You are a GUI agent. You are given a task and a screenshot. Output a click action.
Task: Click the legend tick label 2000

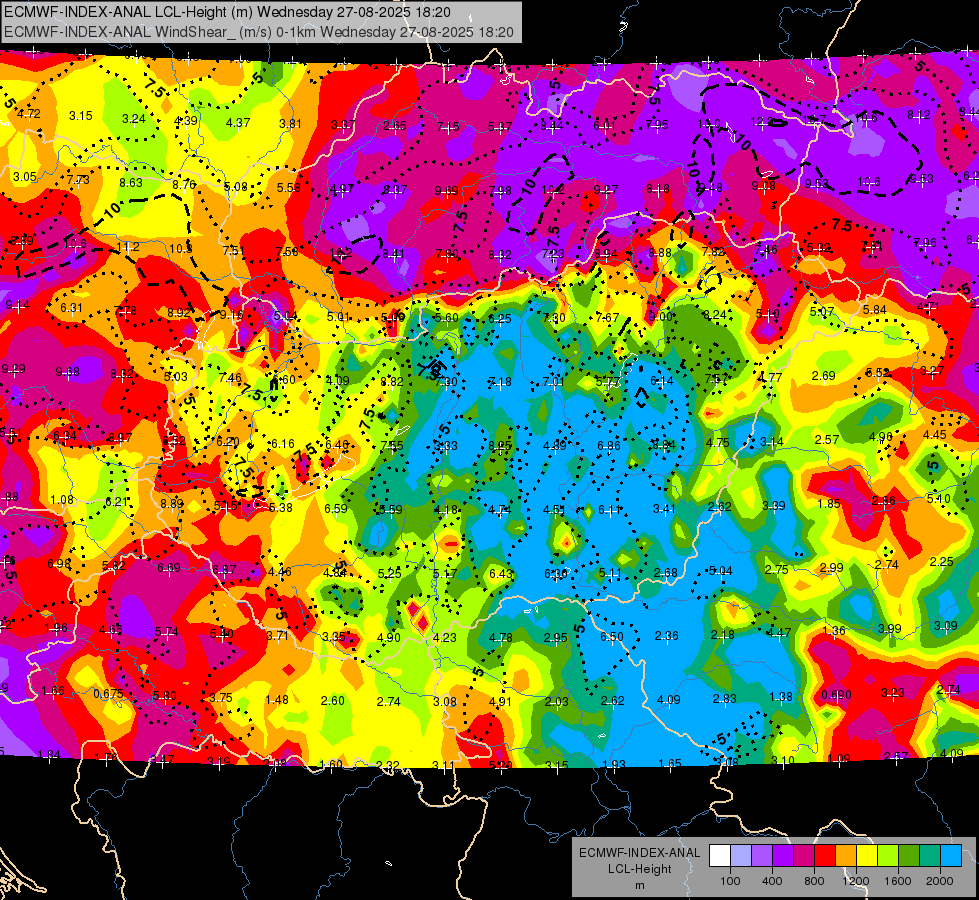940,881
